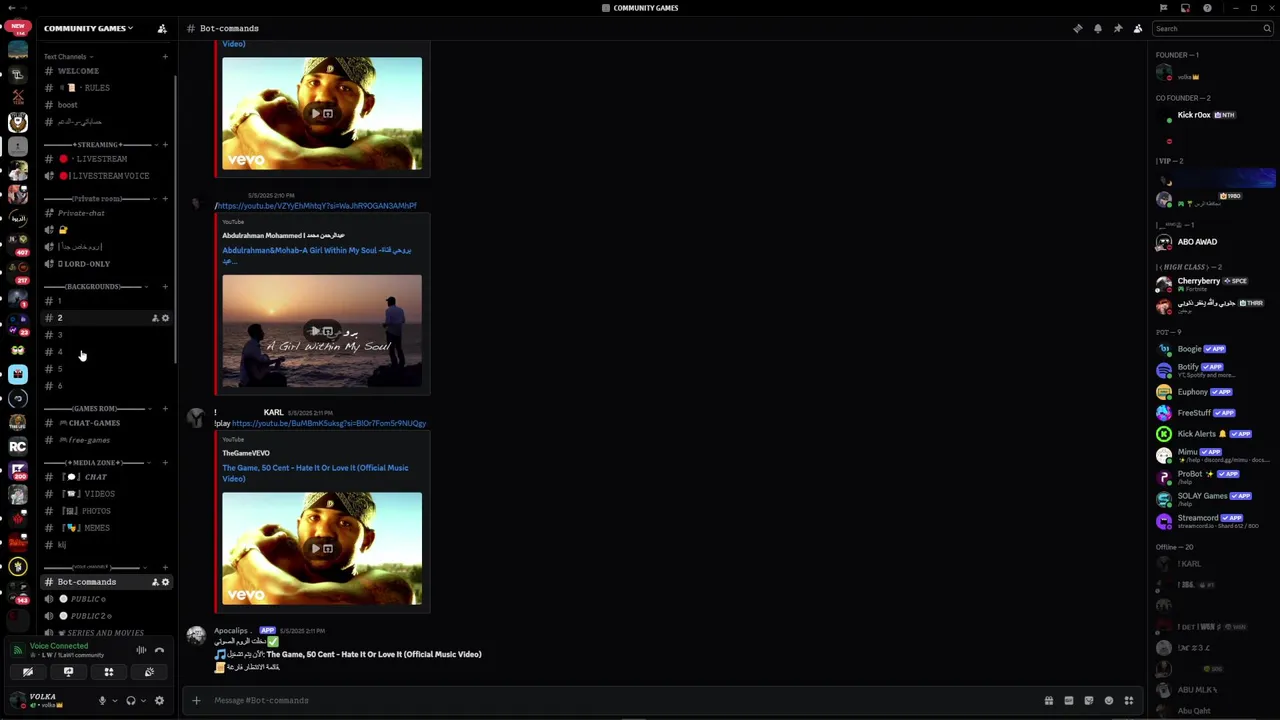Open notification settings bell icon

pos(1098,28)
